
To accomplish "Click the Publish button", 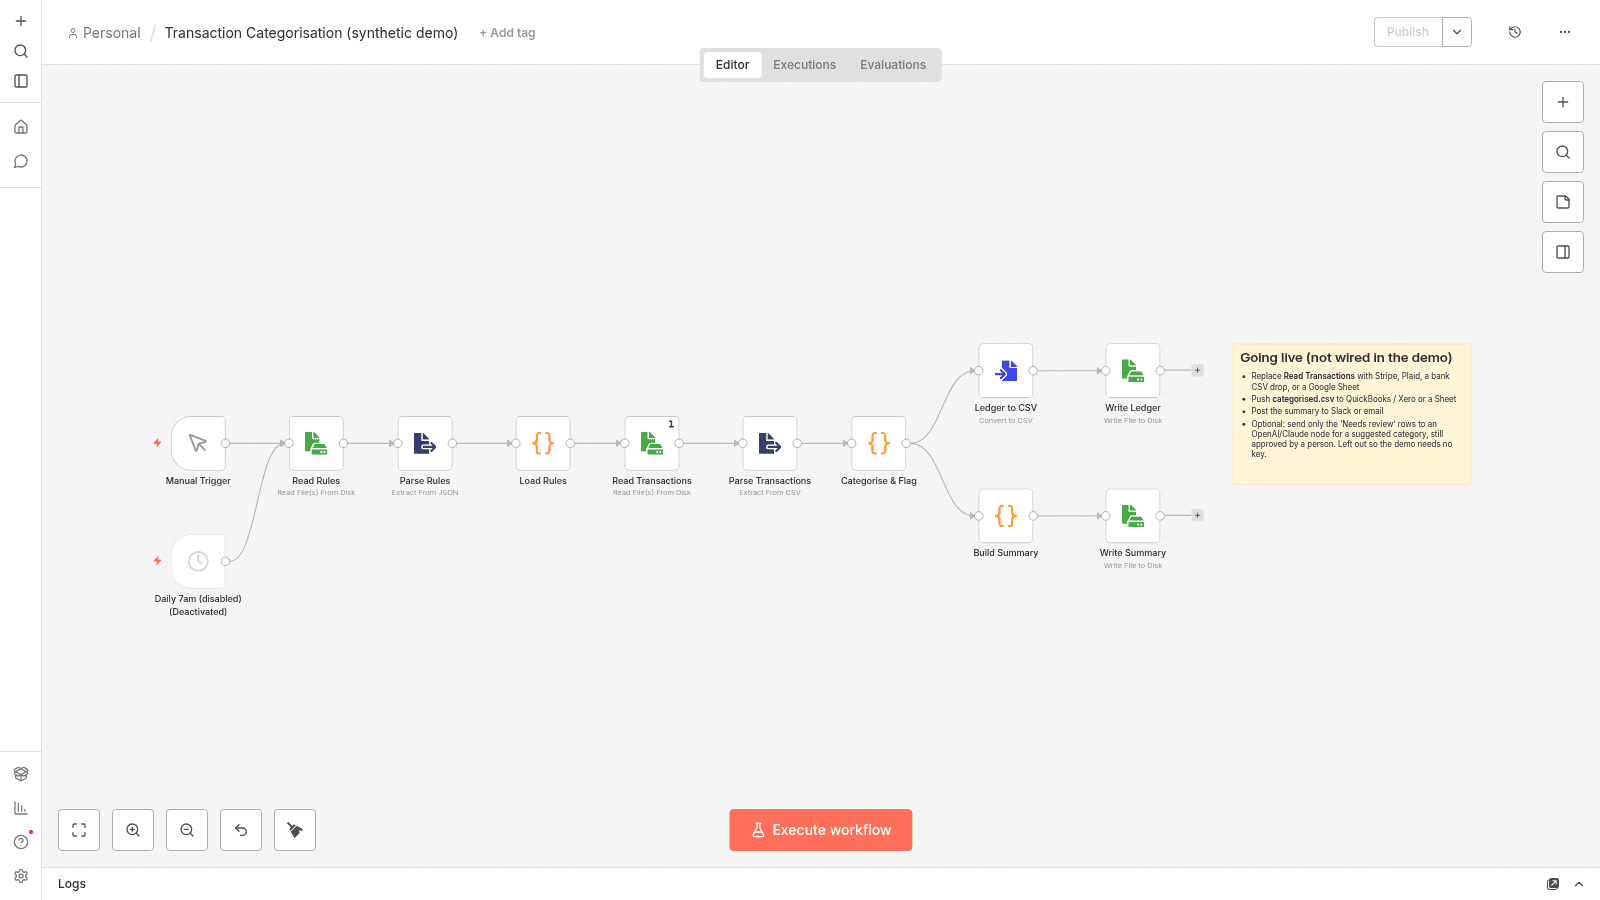I will tap(1408, 32).
